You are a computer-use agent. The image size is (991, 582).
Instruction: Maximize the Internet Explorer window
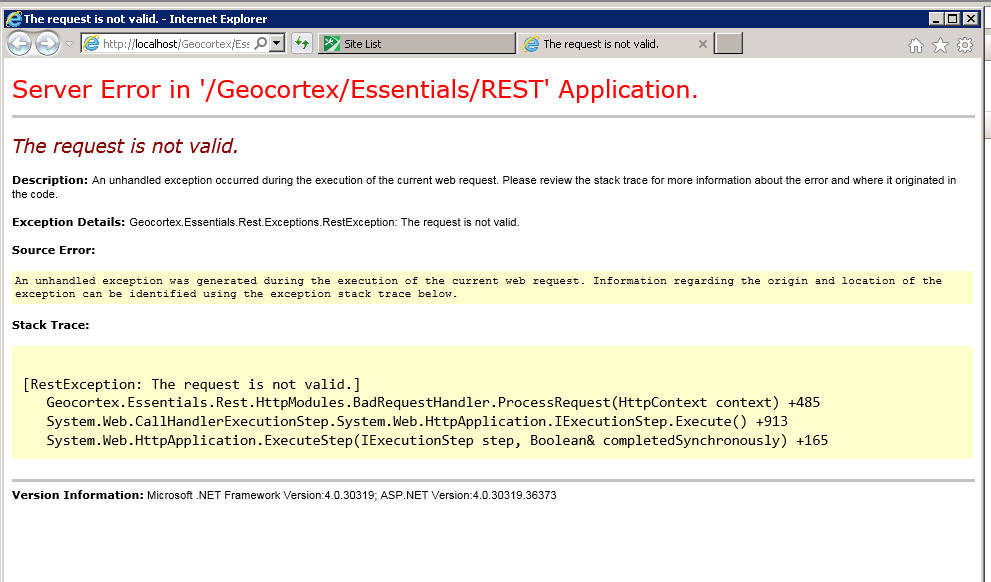pyautogui.click(x=952, y=19)
